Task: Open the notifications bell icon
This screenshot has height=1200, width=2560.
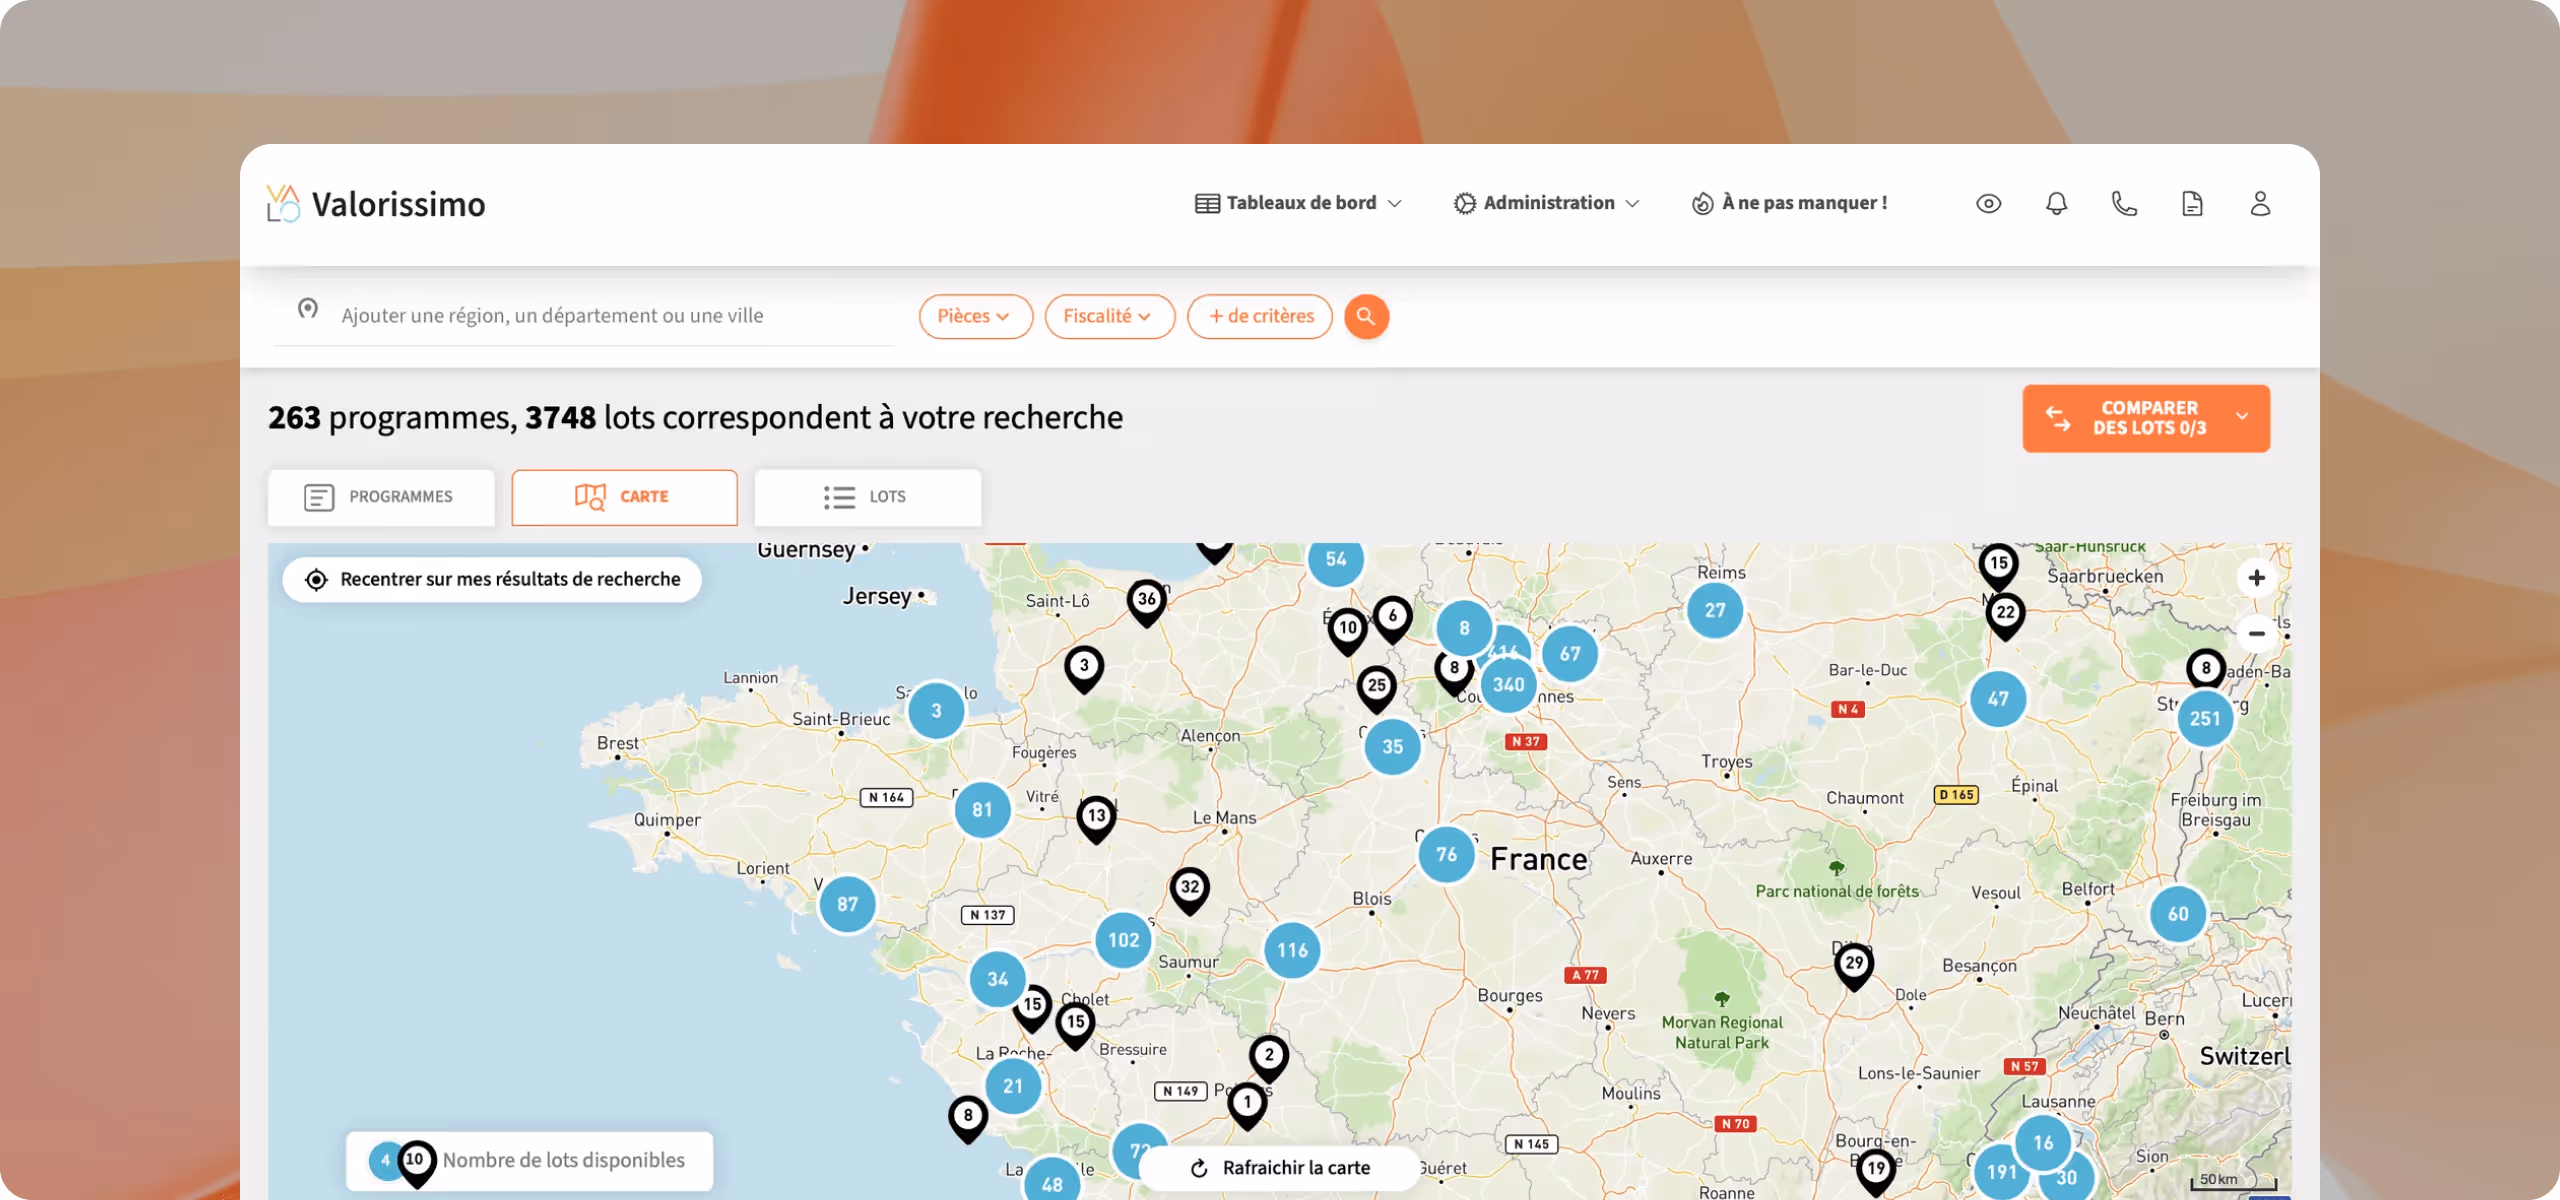Action: coord(2056,203)
